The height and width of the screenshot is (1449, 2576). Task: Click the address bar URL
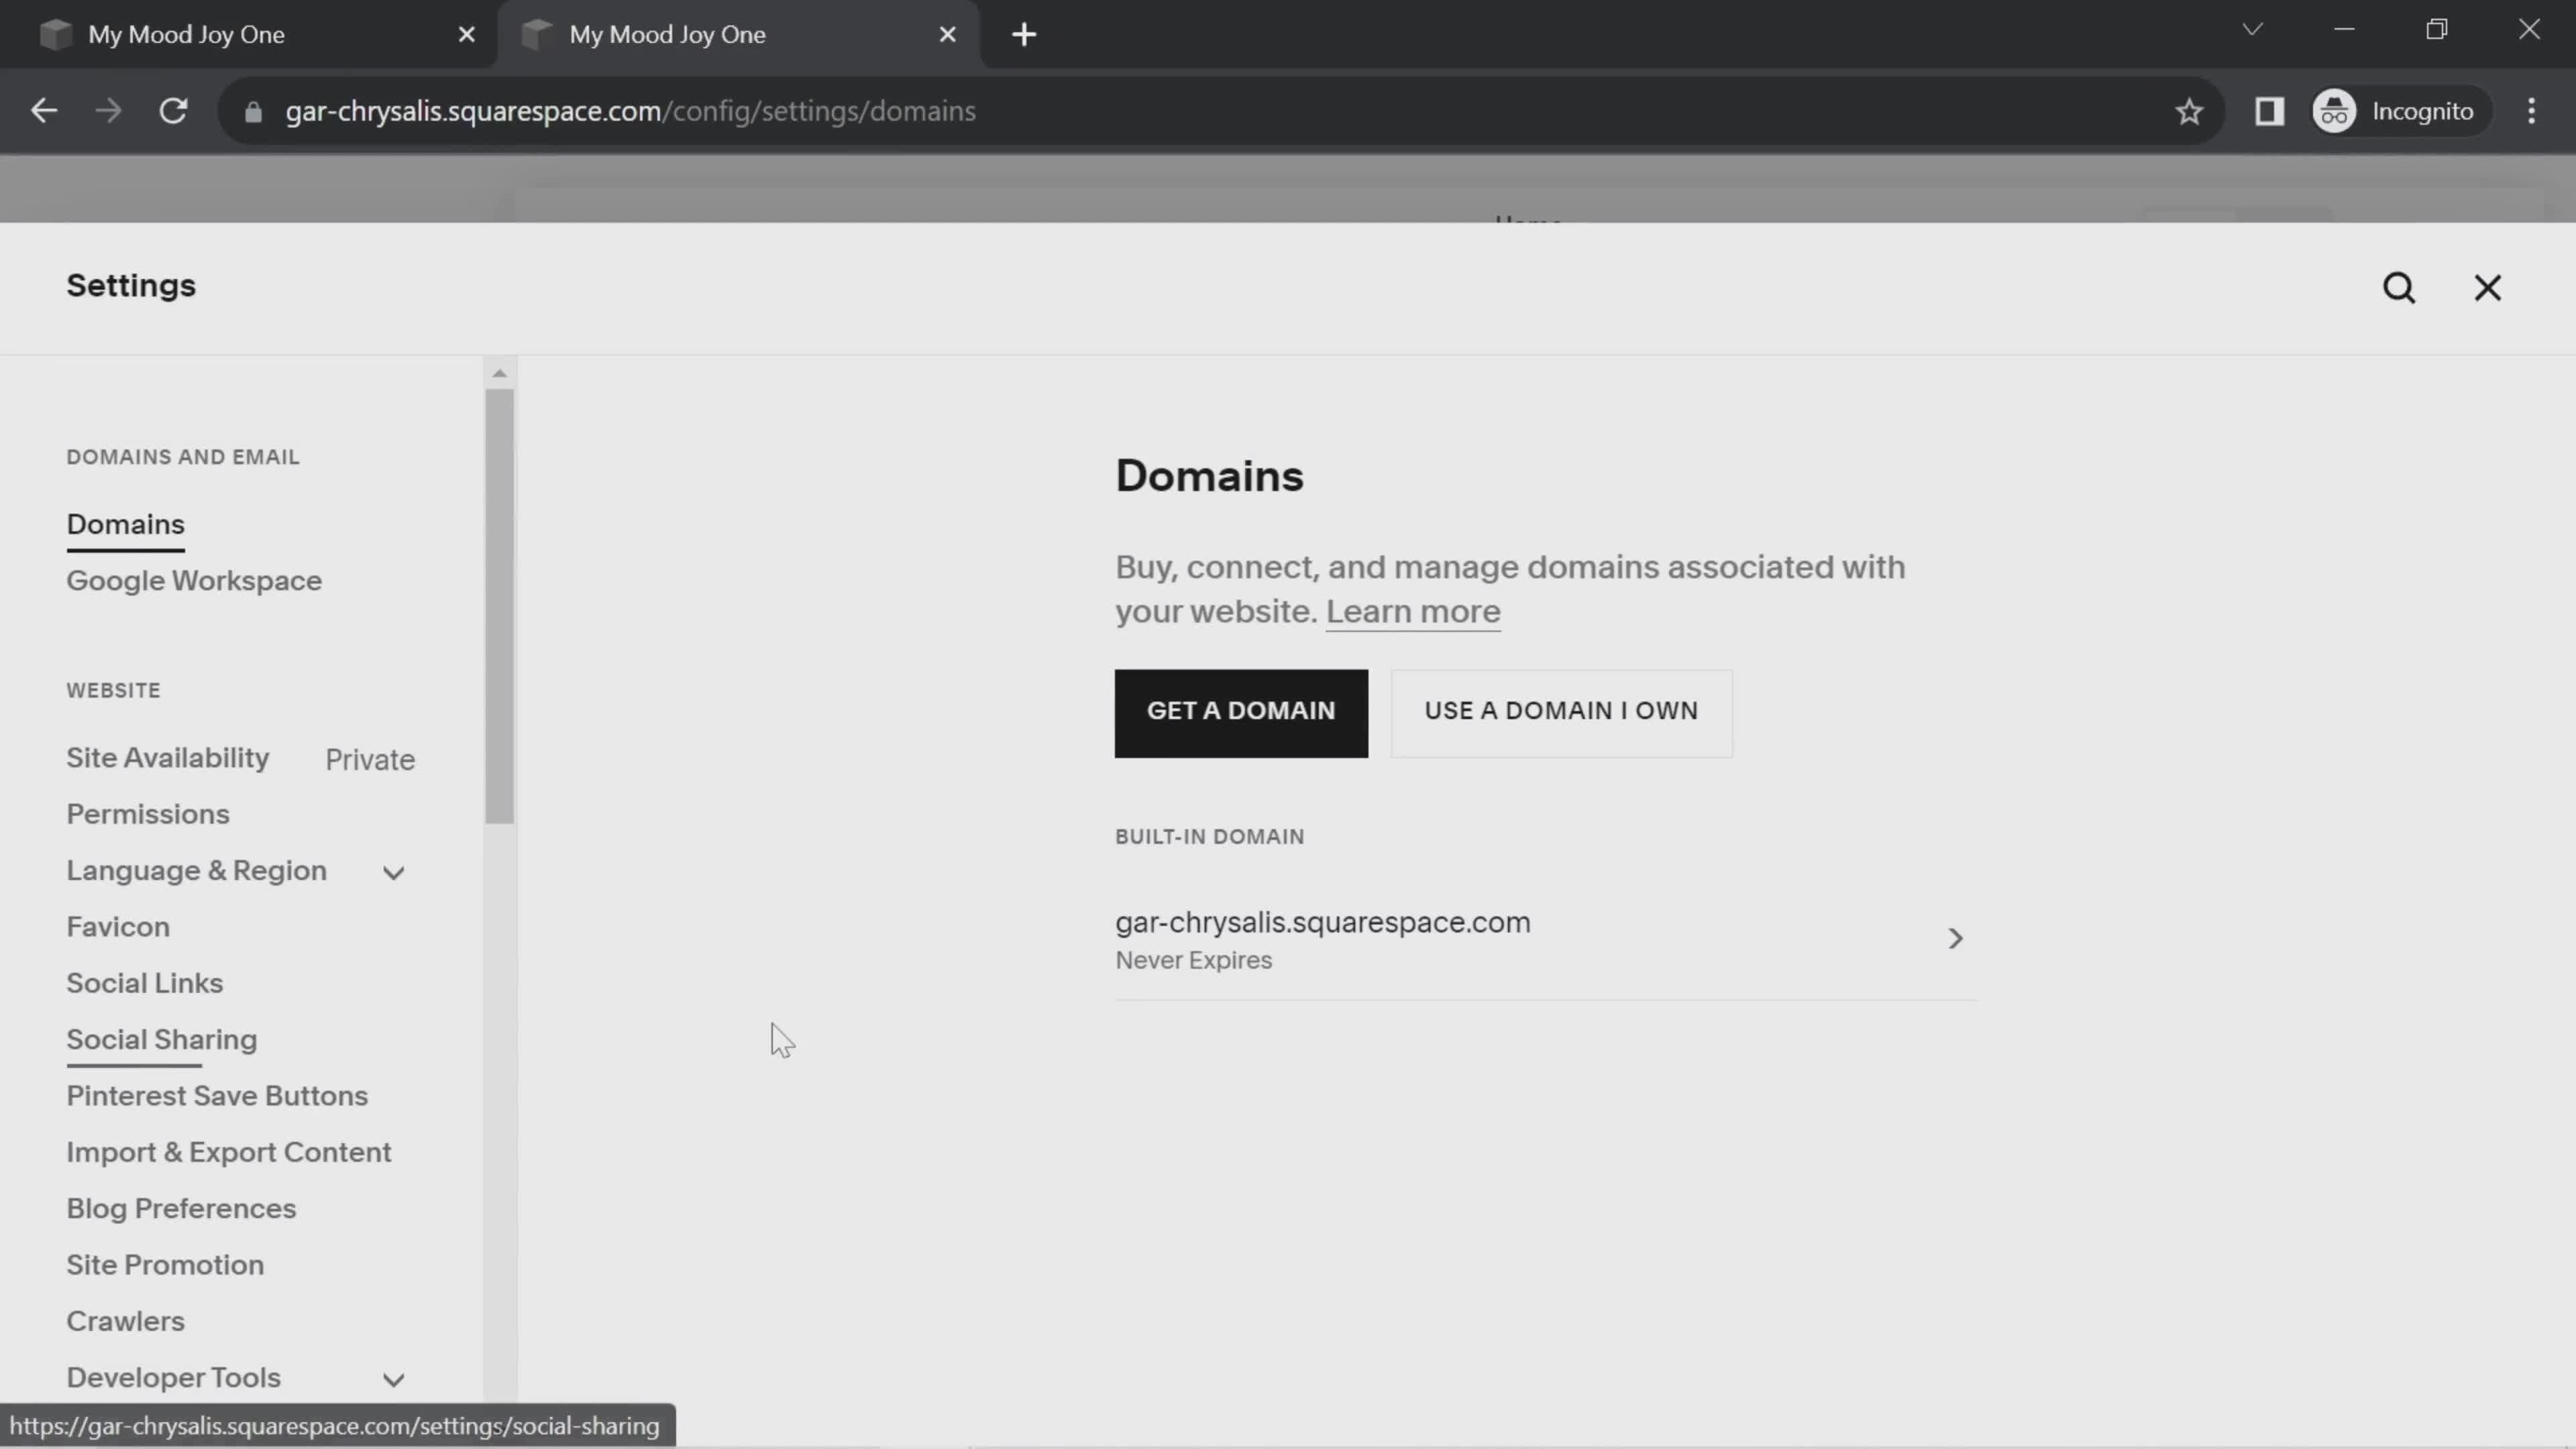coord(630,111)
